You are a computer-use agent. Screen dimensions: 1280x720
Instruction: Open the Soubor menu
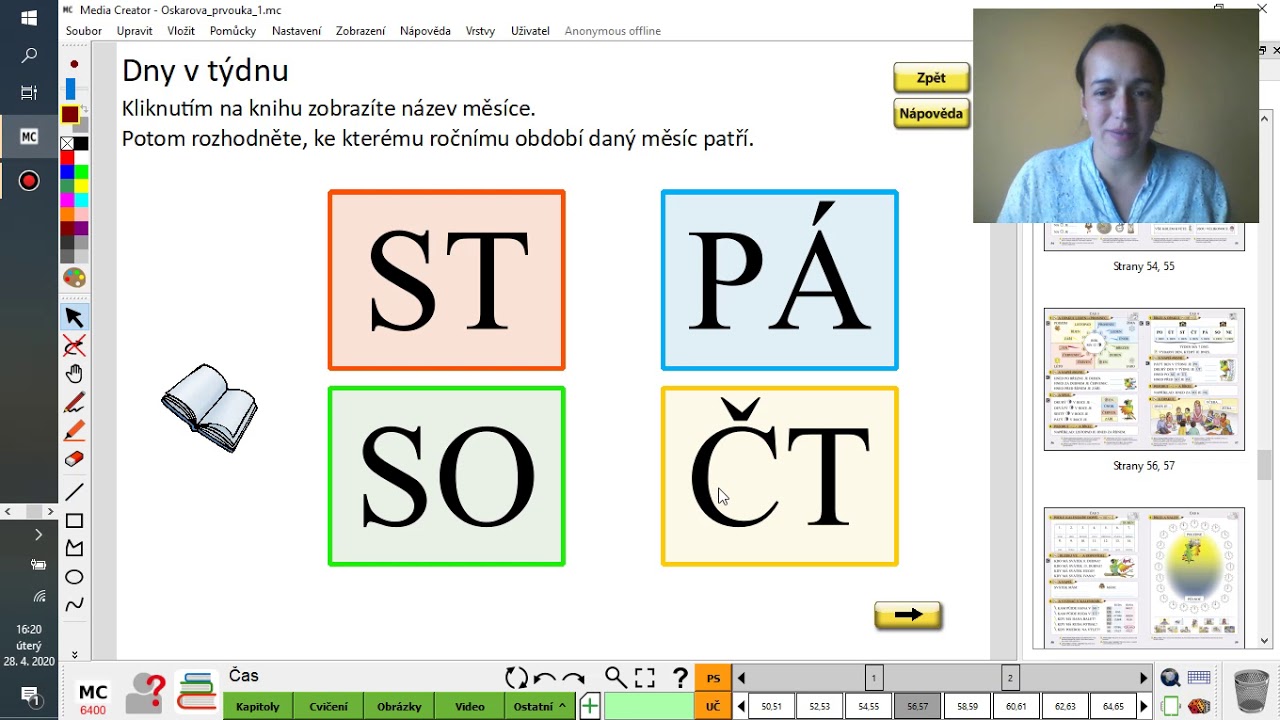84,31
